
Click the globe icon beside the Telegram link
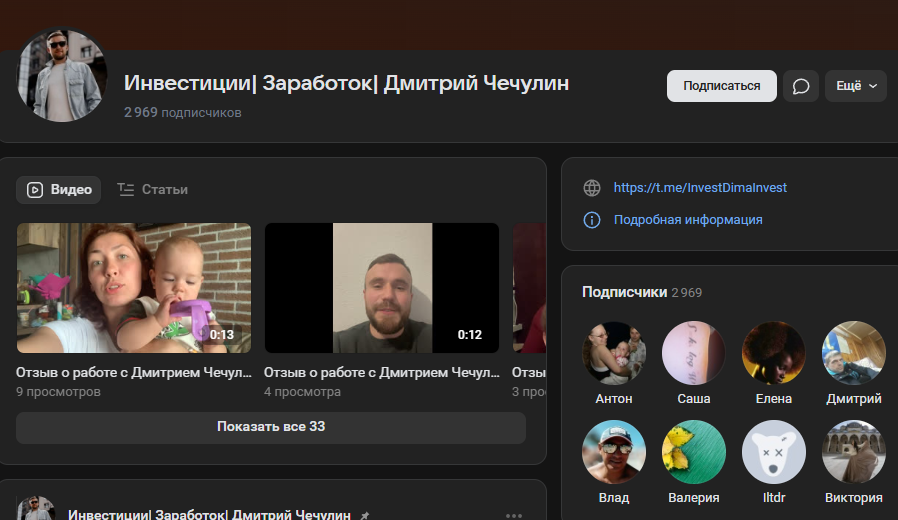point(592,188)
